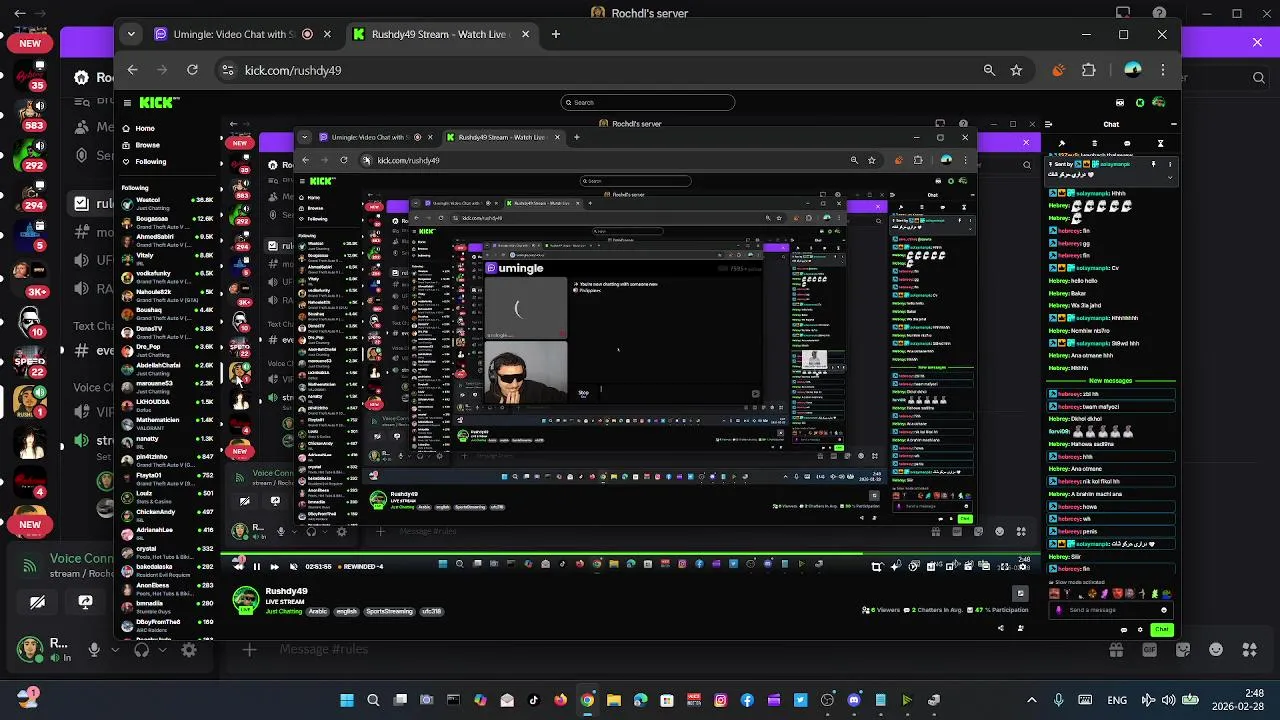Screen dimensions: 1280x720
Task: Select the Arabic stream tag
Action: tap(318, 611)
